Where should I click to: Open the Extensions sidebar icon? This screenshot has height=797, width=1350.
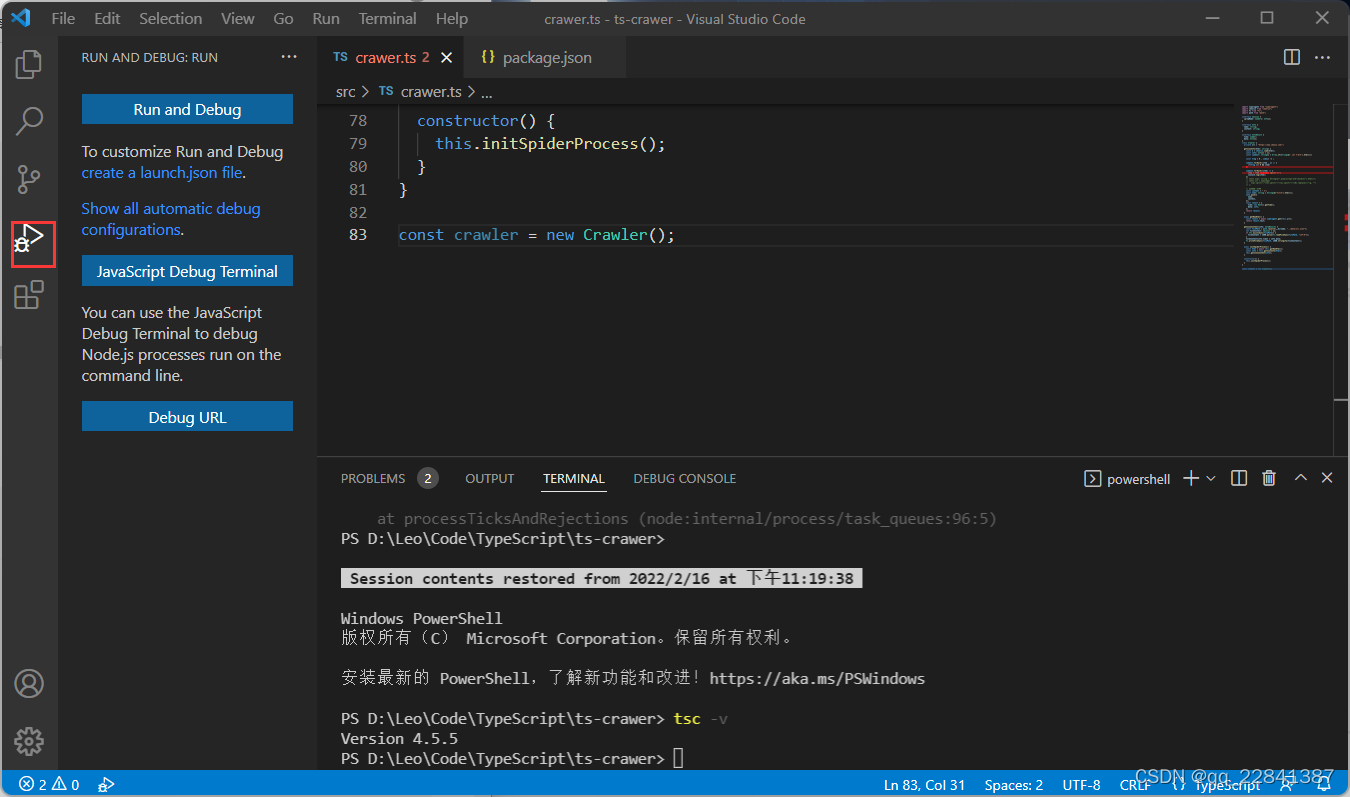coord(28,295)
